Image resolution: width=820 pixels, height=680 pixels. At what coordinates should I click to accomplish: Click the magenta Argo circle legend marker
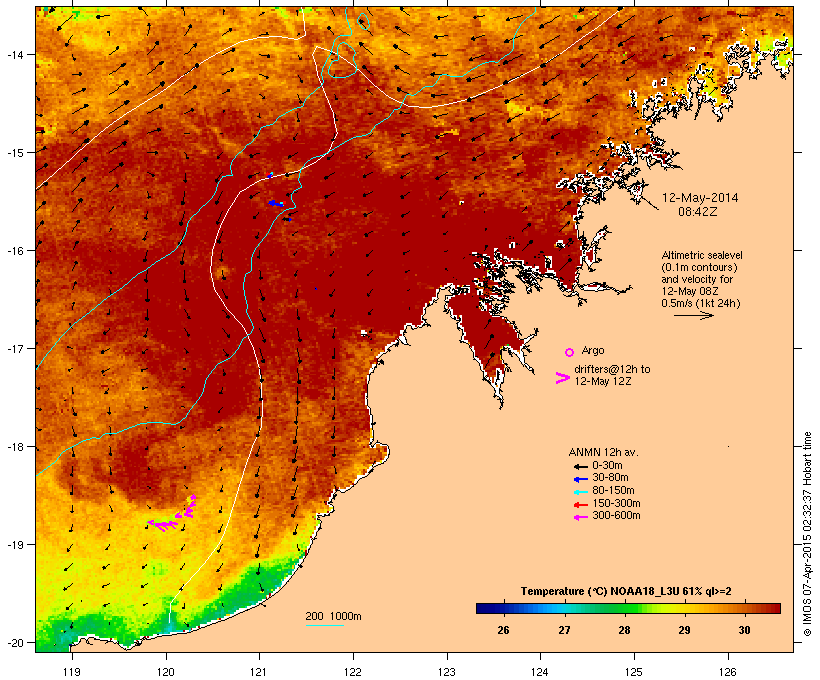pos(570,352)
